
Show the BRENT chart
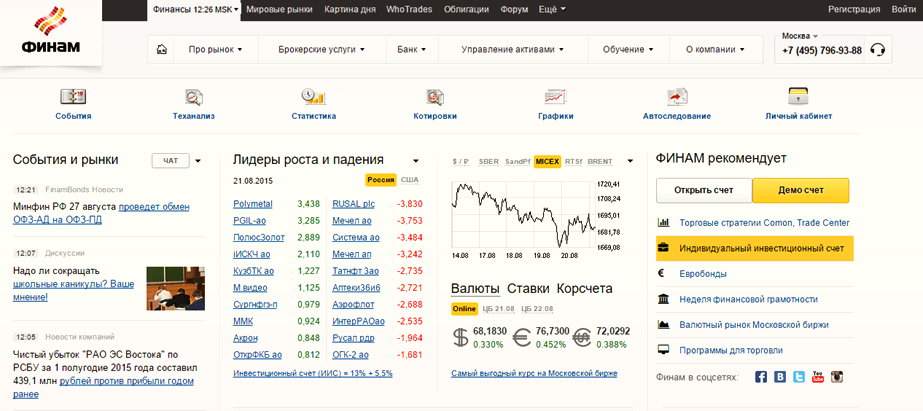click(x=600, y=161)
